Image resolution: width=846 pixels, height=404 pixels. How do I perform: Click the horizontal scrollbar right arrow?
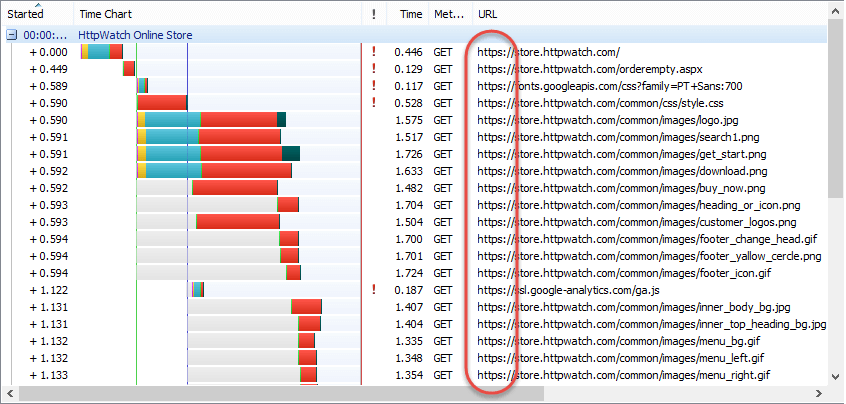(818, 393)
